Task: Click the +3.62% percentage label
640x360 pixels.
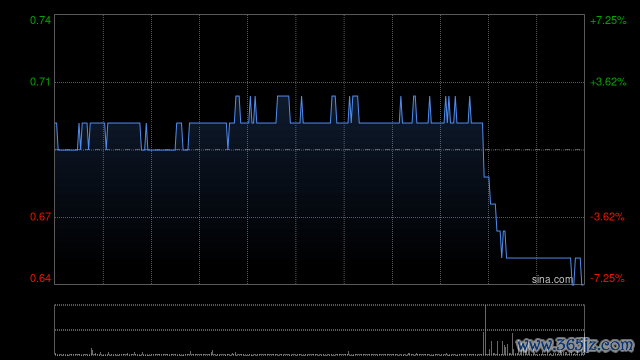Action: point(608,82)
